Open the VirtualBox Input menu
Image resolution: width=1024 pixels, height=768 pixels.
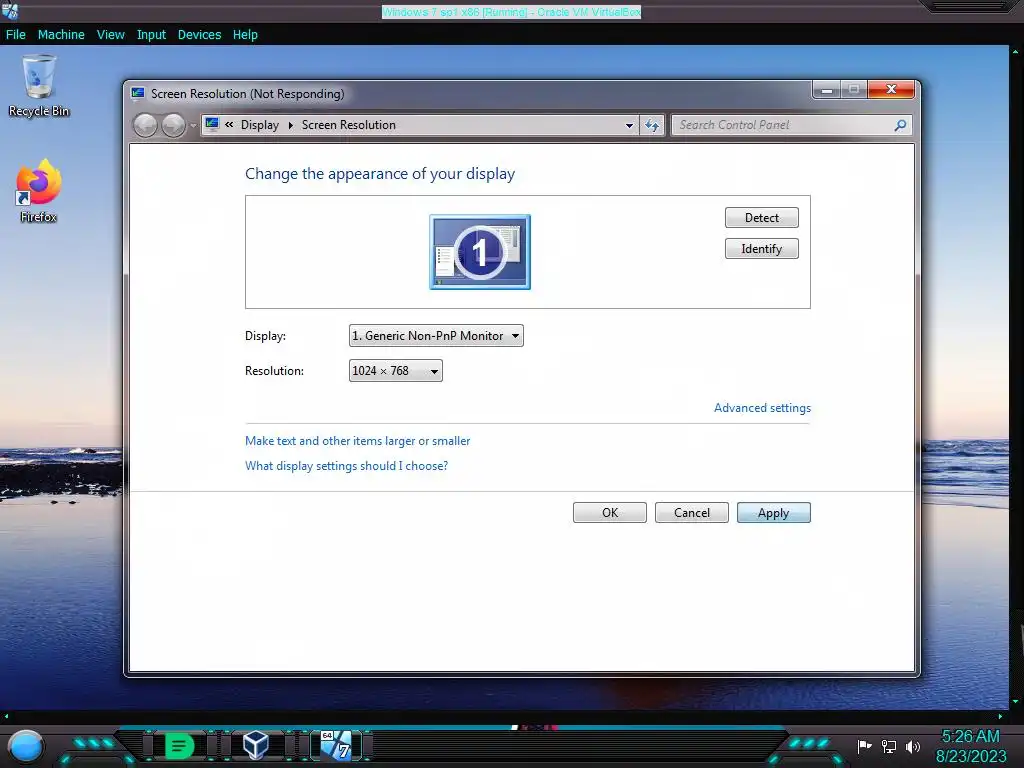pyautogui.click(x=151, y=35)
